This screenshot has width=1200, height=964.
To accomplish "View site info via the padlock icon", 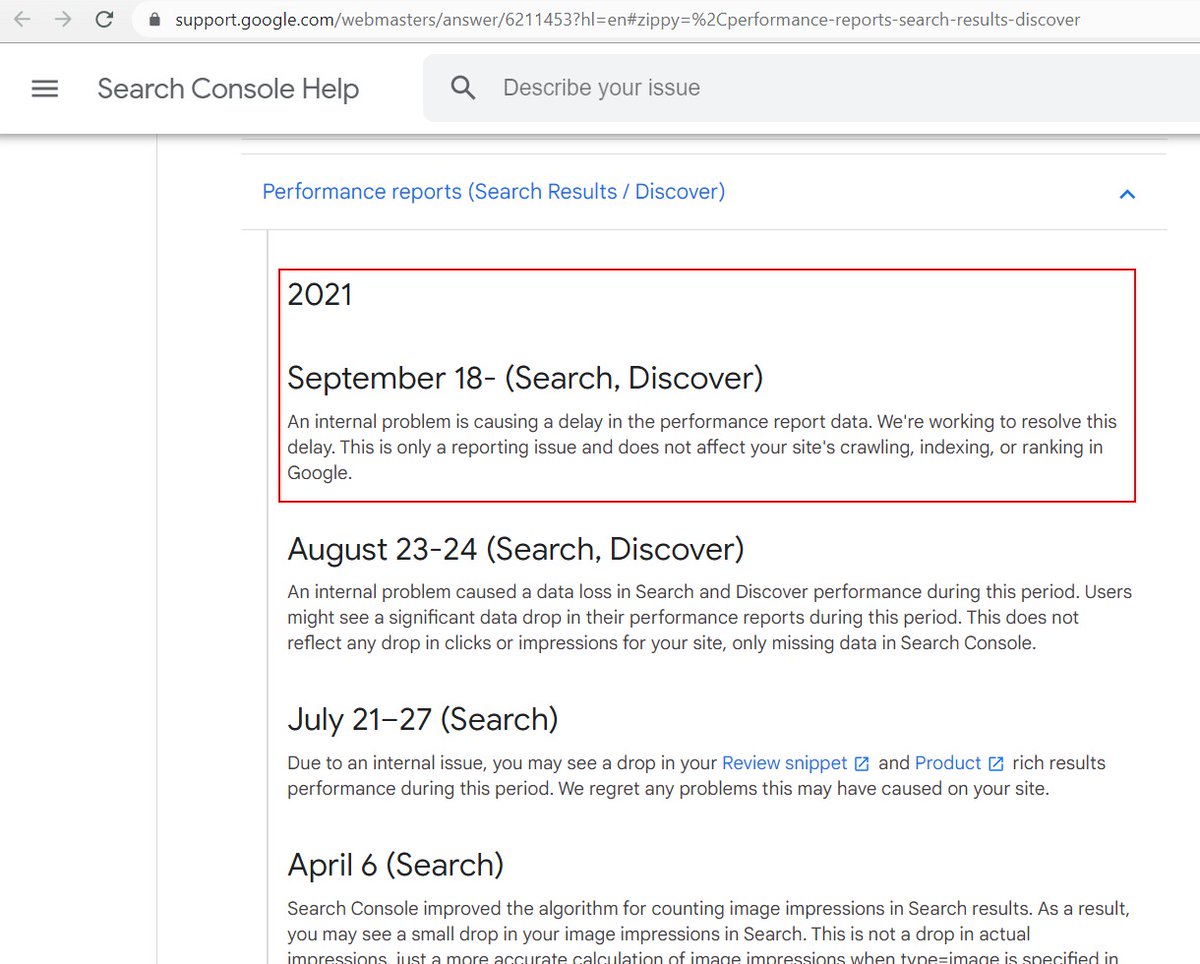I will [x=153, y=19].
